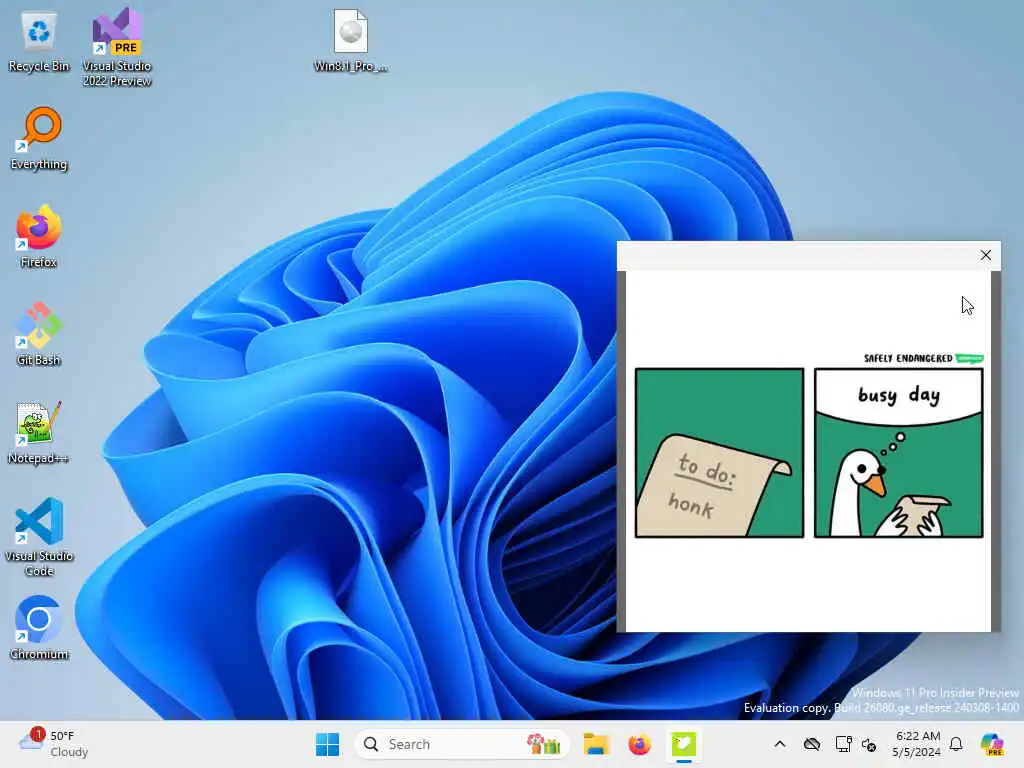Image resolution: width=1024 pixels, height=768 pixels.
Task: Open File Explorer from the taskbar
Action: pos(596,744)
